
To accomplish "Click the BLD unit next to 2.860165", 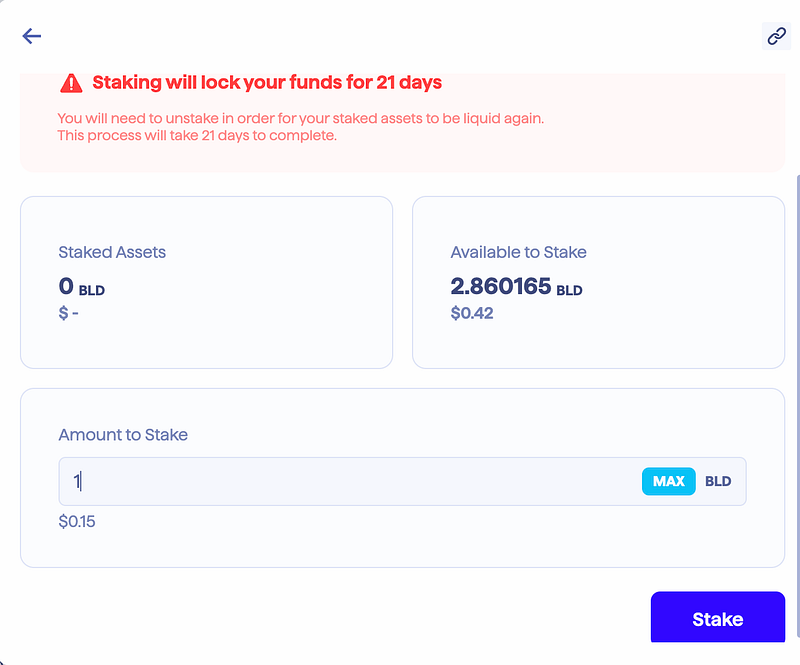I will [569, 290].
